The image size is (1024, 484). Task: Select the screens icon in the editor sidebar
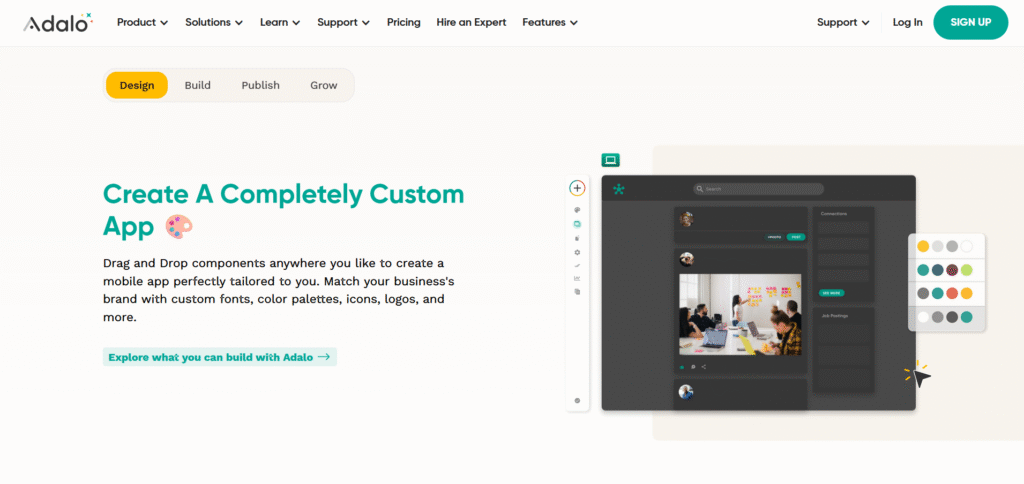[x=577, y=225]
